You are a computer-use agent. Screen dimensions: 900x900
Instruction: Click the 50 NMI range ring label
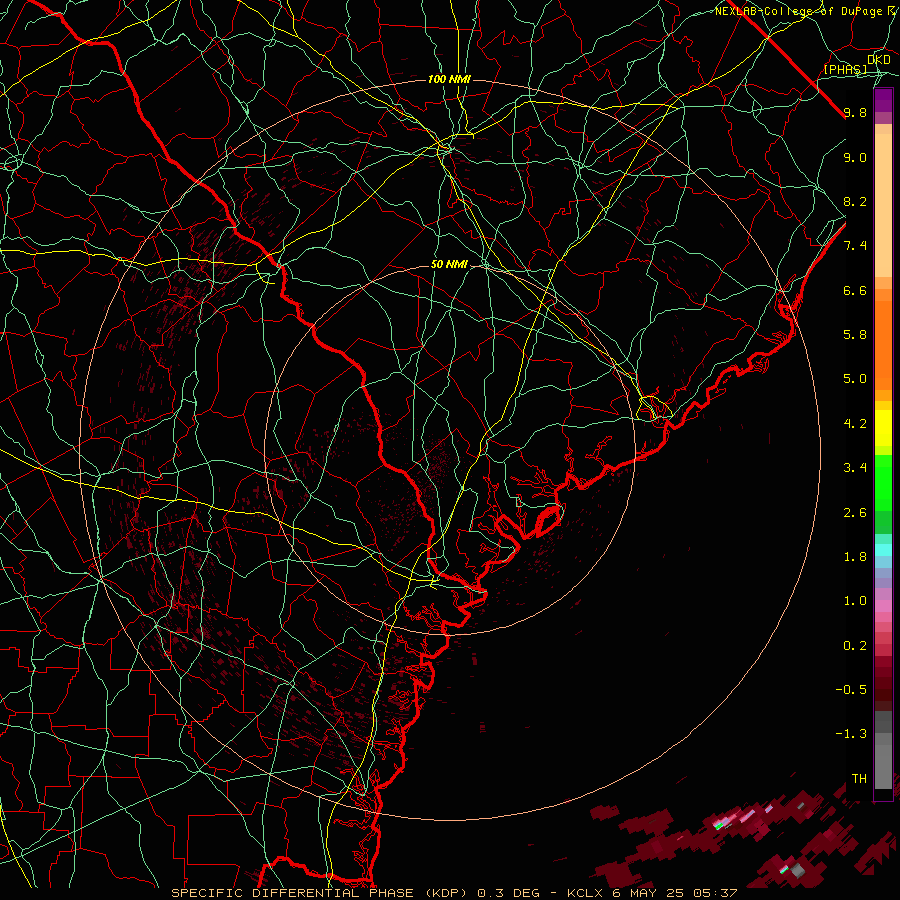coord(449,264)
